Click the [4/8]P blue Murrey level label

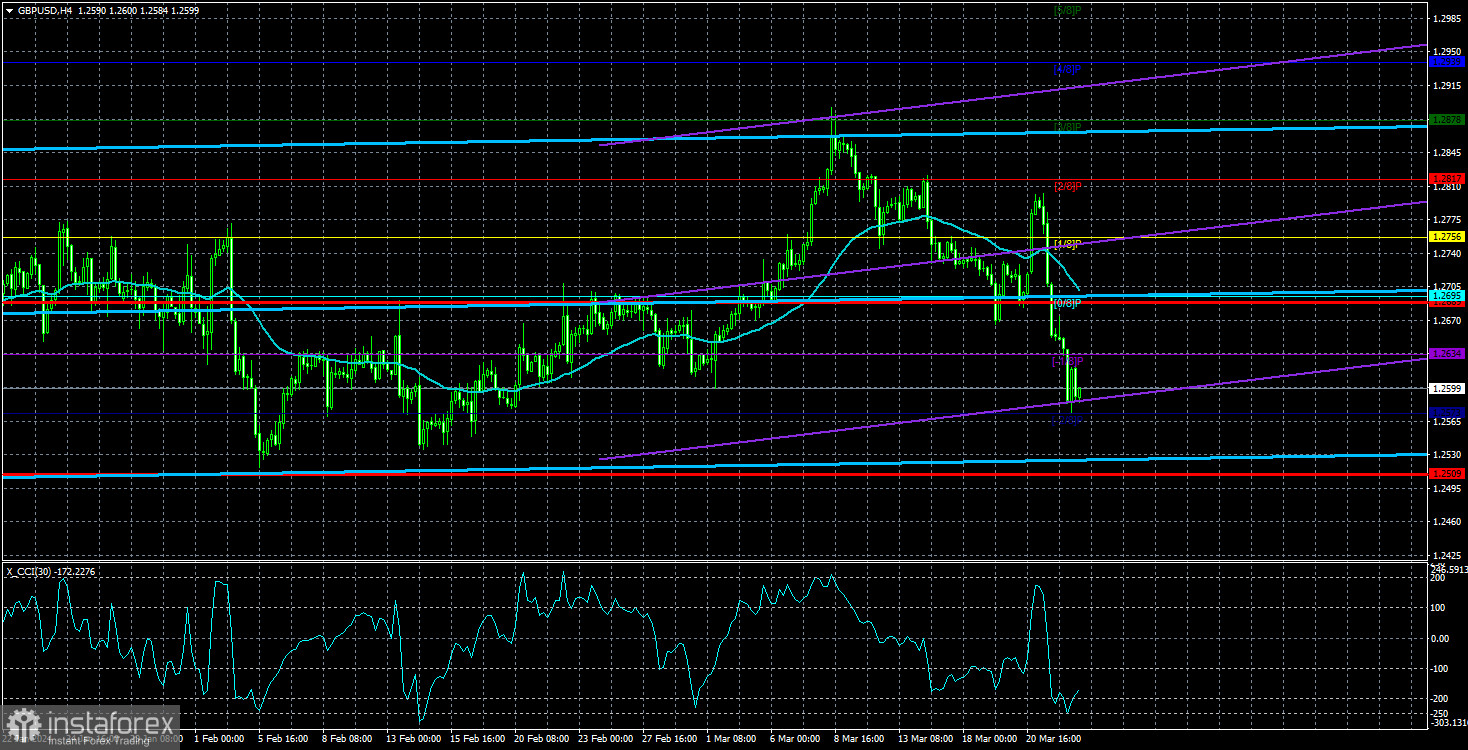1067,70
